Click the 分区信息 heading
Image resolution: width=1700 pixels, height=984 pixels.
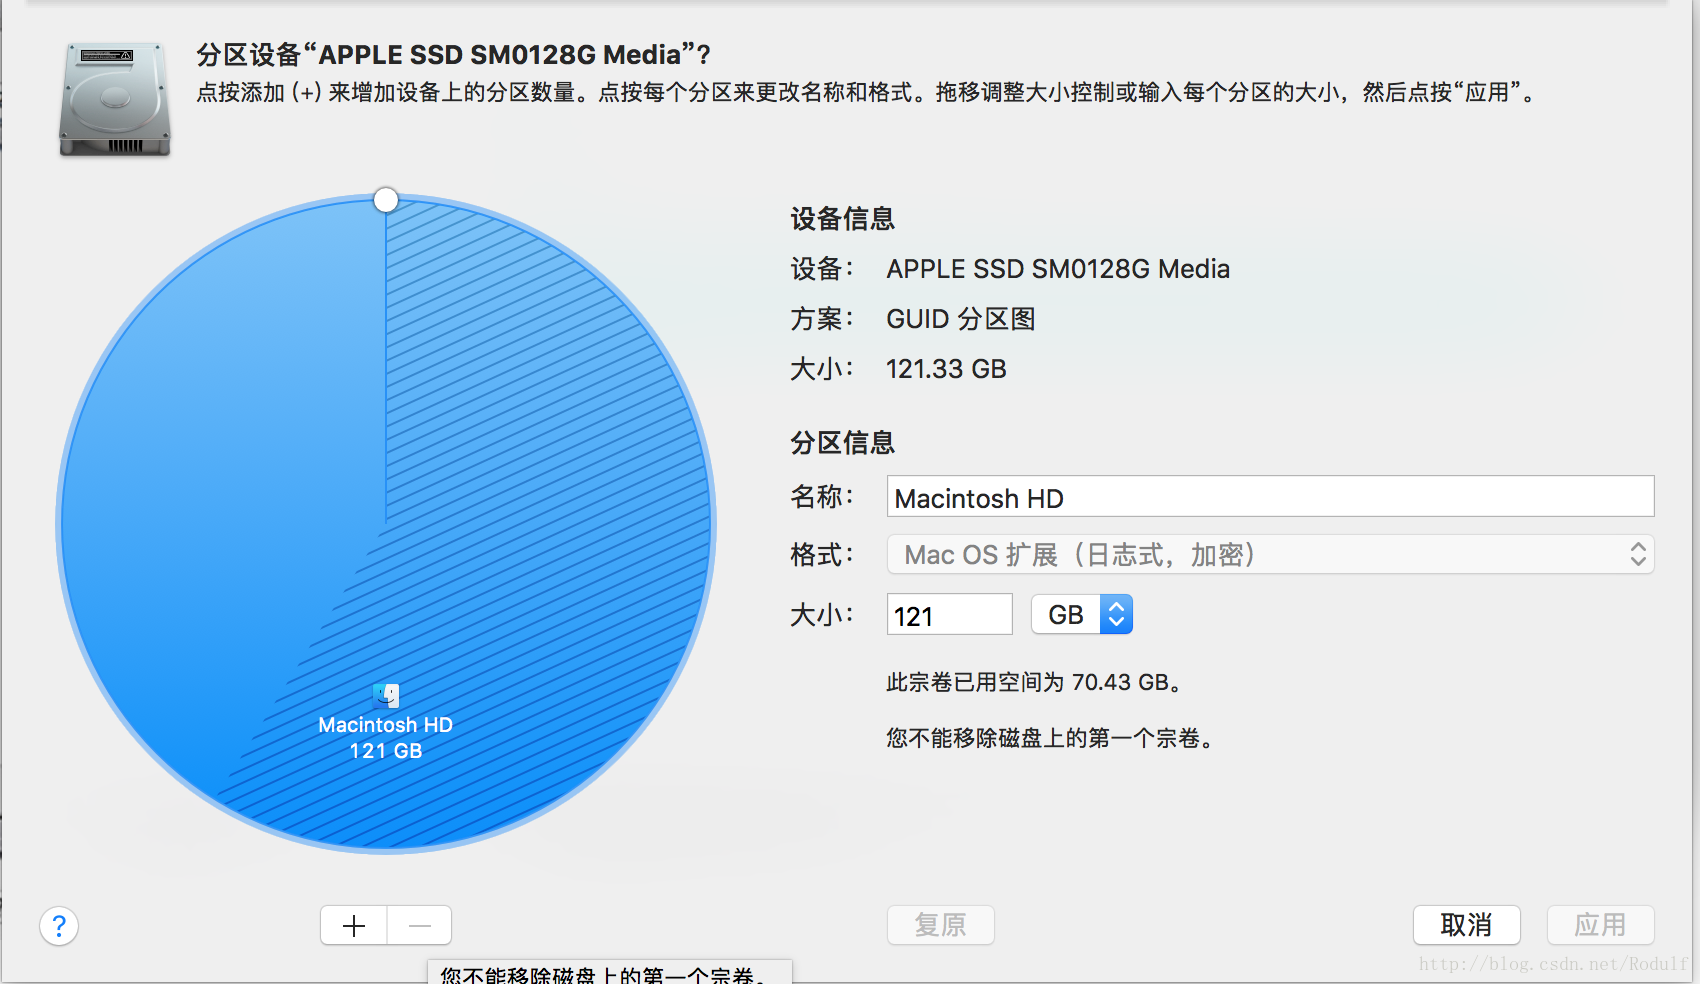pyautogui.click(x=842, y=443)
